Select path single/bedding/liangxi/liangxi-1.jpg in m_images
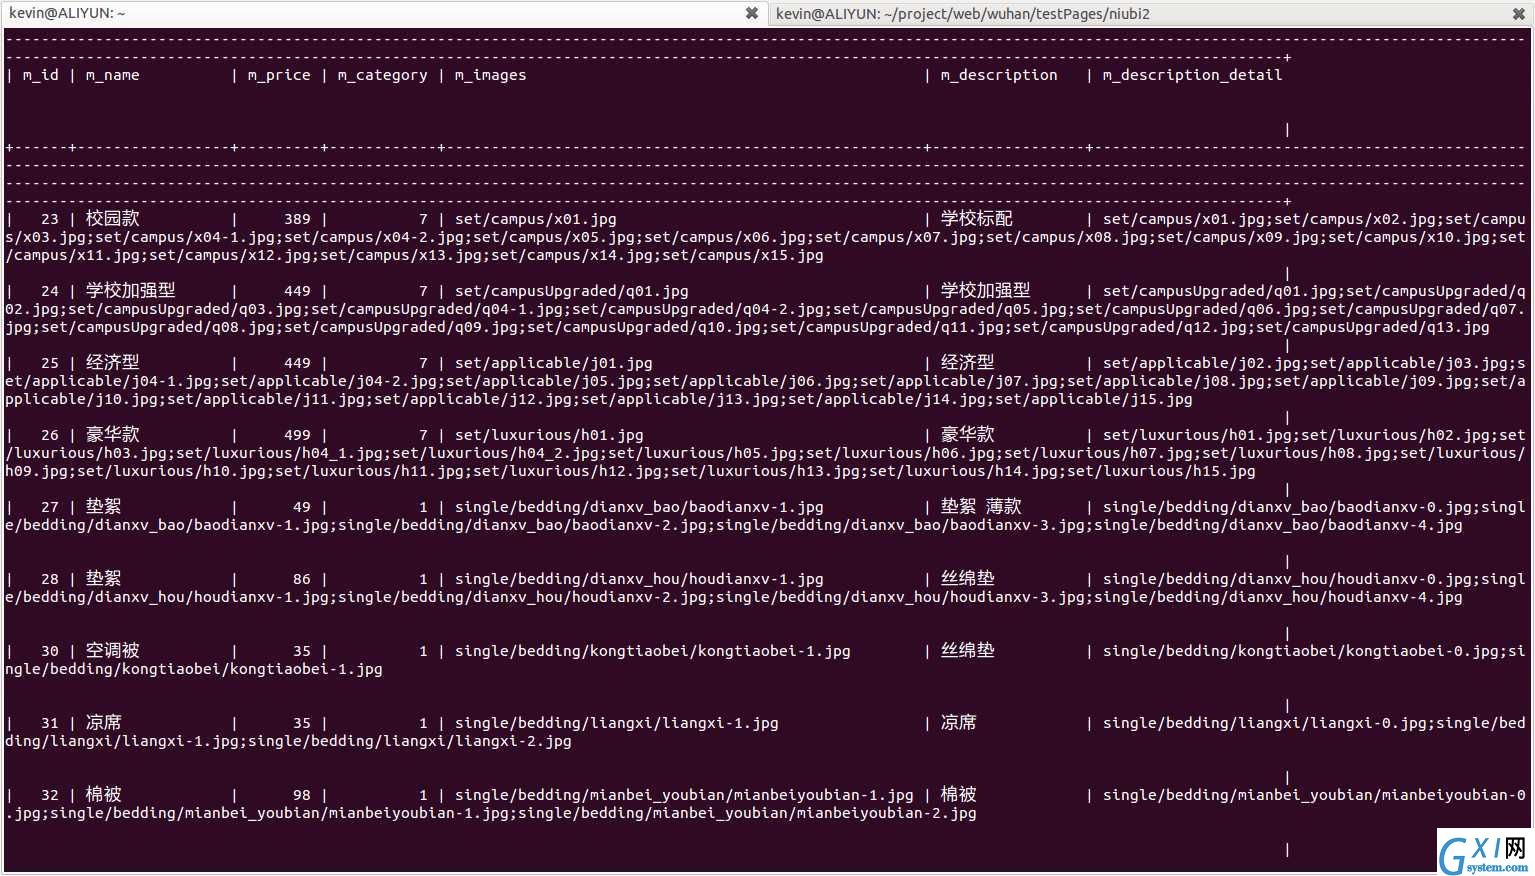 pyautogui.click(x=616, y=723)
